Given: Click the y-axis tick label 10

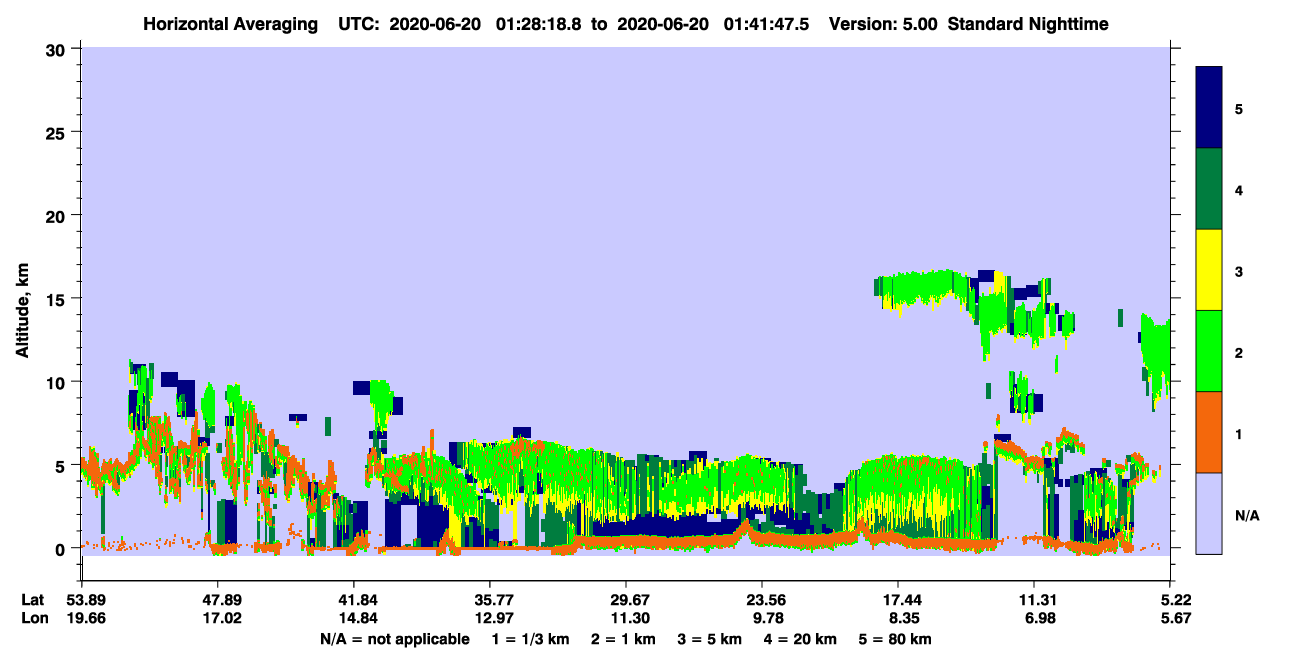Looking at the screenshot, I should [57, 382].
